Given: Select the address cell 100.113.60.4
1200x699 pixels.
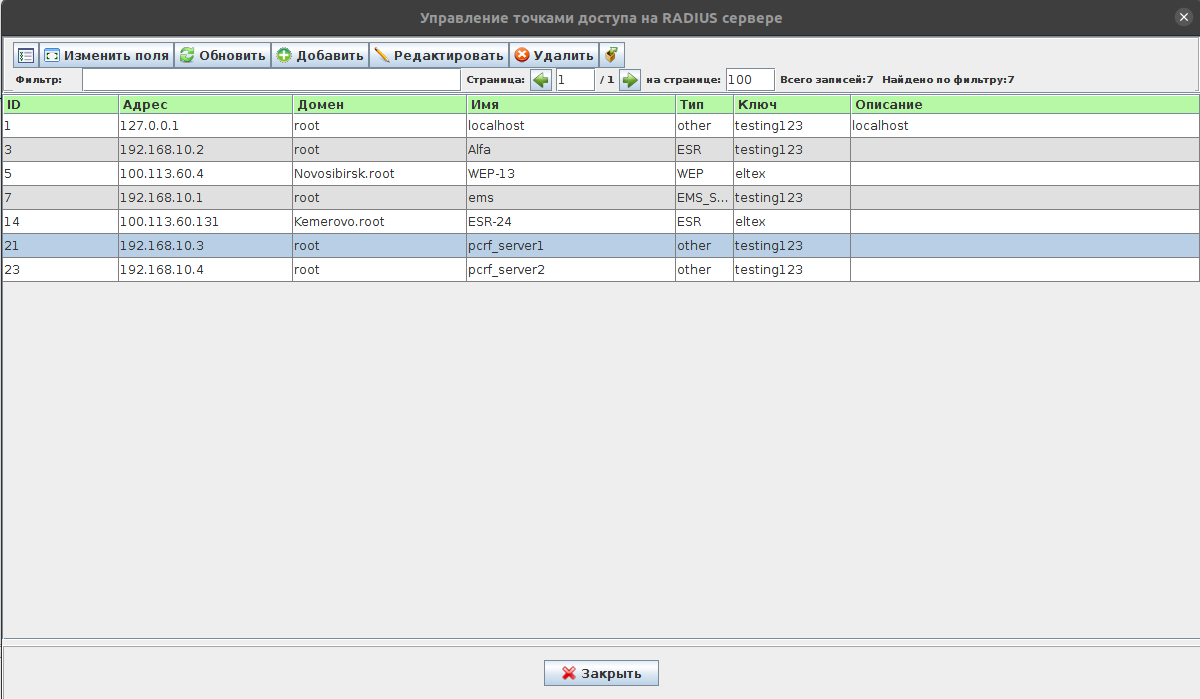Looking at the screenshot, I should (x=205, y=174).
